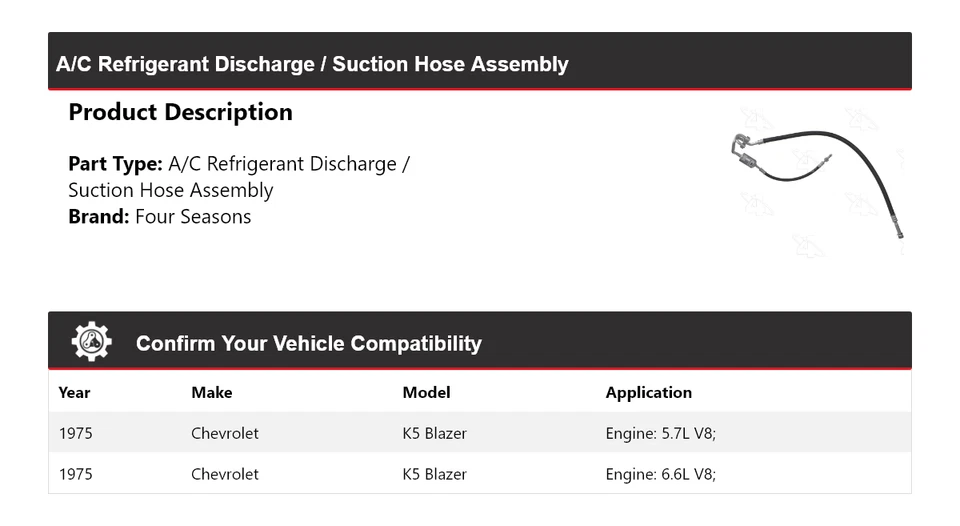Click the A/C Refrigerant Discharge header title

click(x=312, y=64)
